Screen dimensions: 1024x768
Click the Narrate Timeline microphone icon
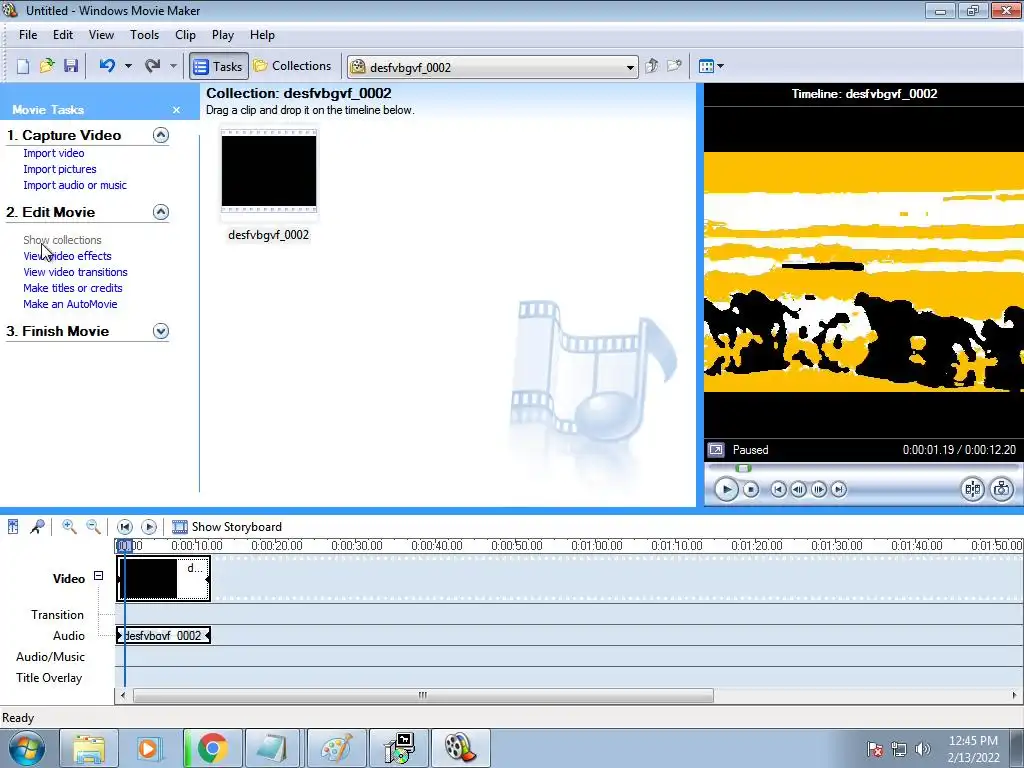[37, 526]
